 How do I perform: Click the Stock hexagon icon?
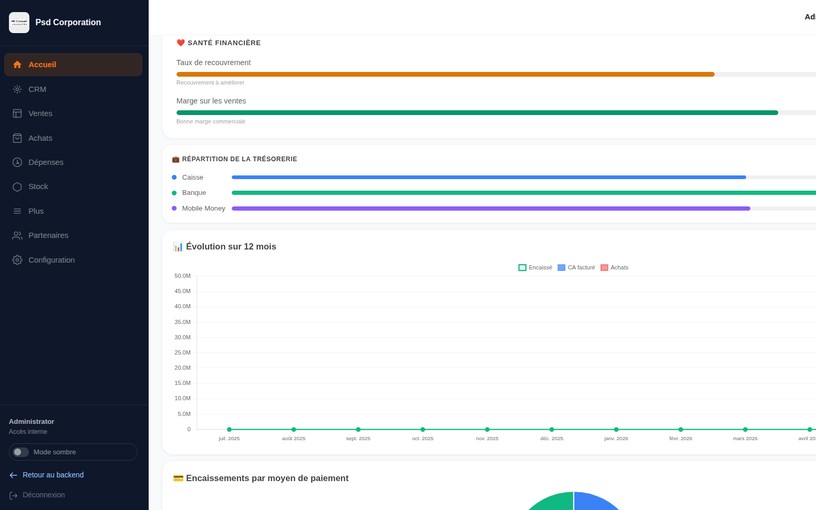(17, 187)
